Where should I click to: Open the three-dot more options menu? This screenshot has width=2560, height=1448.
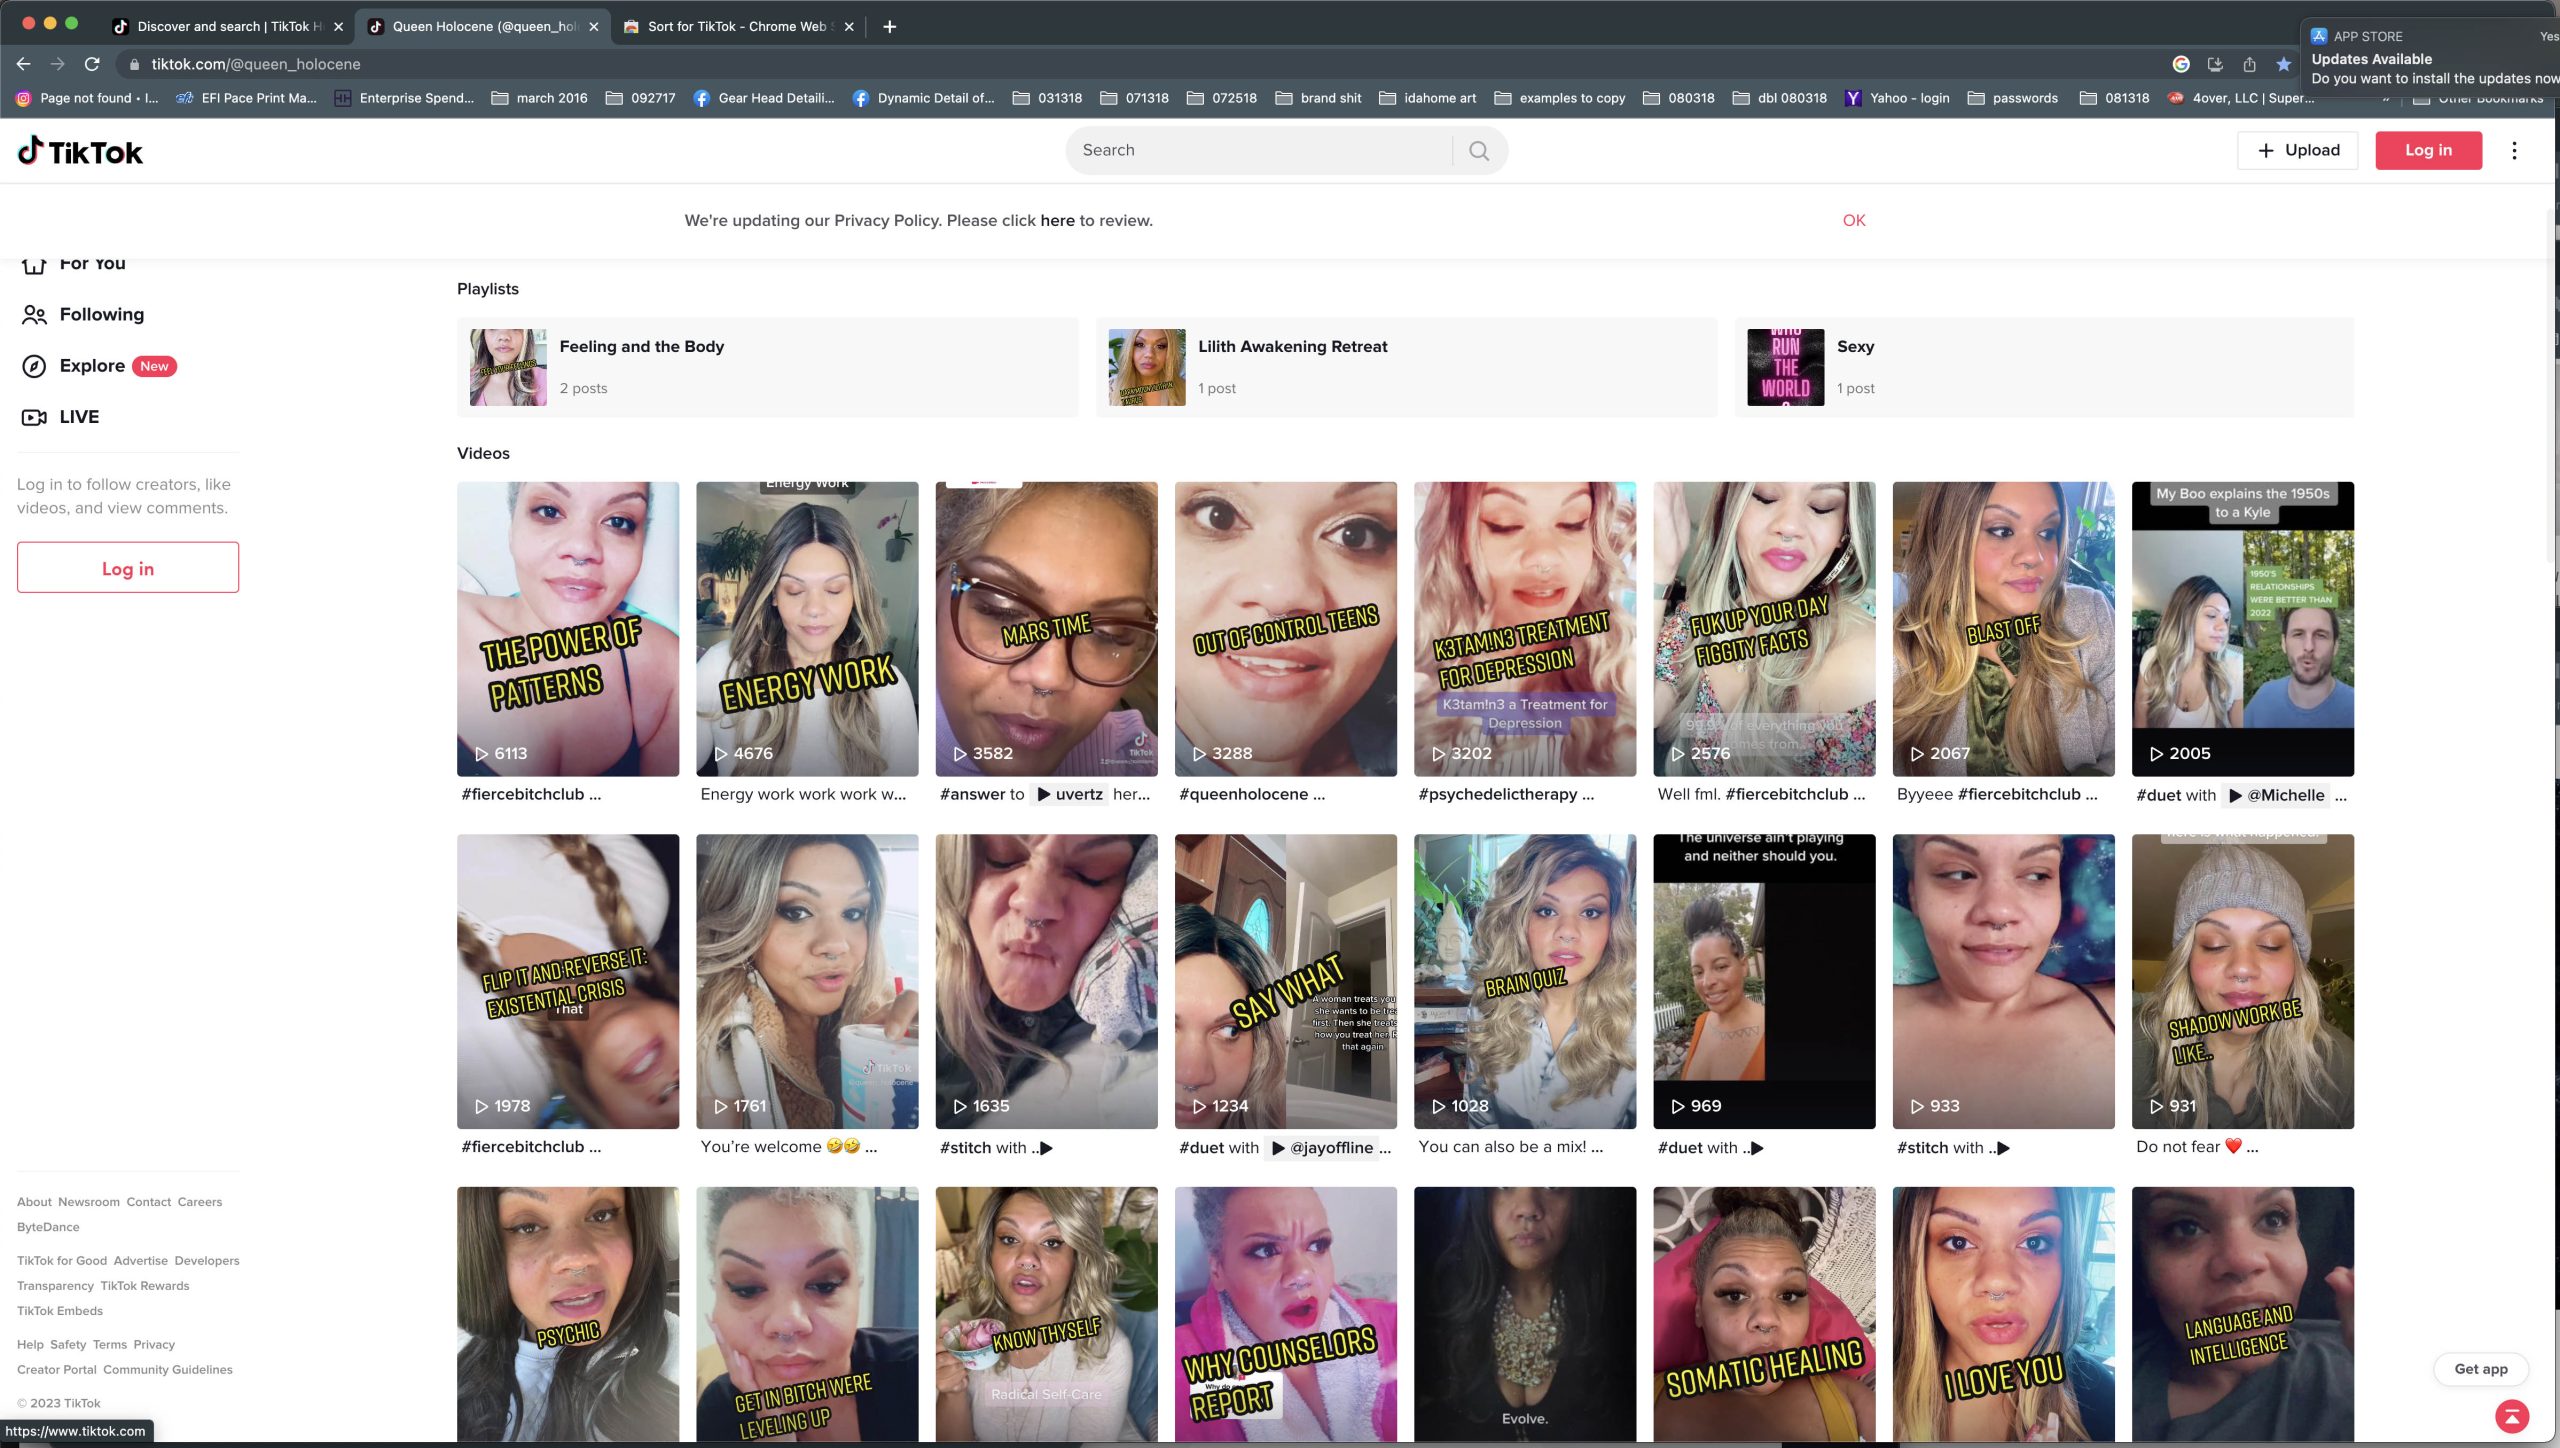(x=2514, y=150)
